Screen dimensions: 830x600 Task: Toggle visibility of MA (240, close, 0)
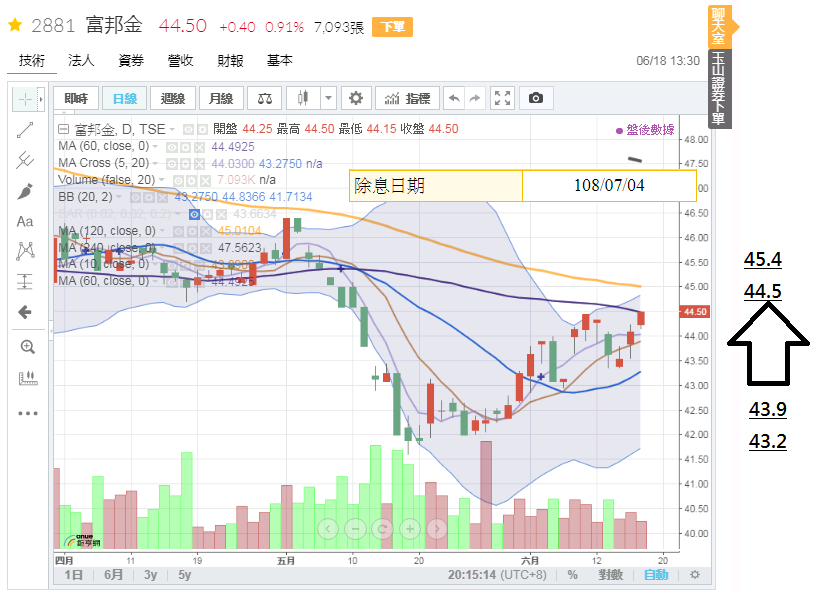point(178,248)
